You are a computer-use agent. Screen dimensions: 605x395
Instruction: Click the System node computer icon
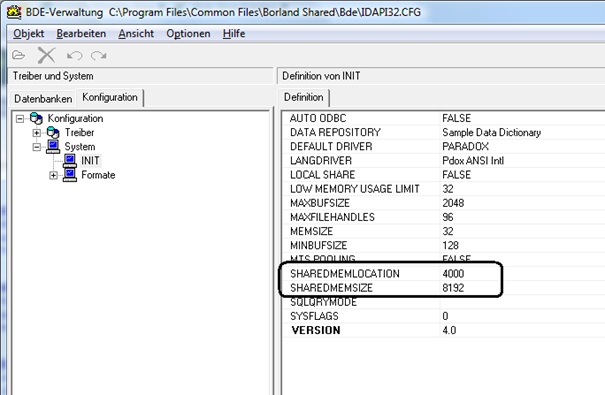coord(53,147)
